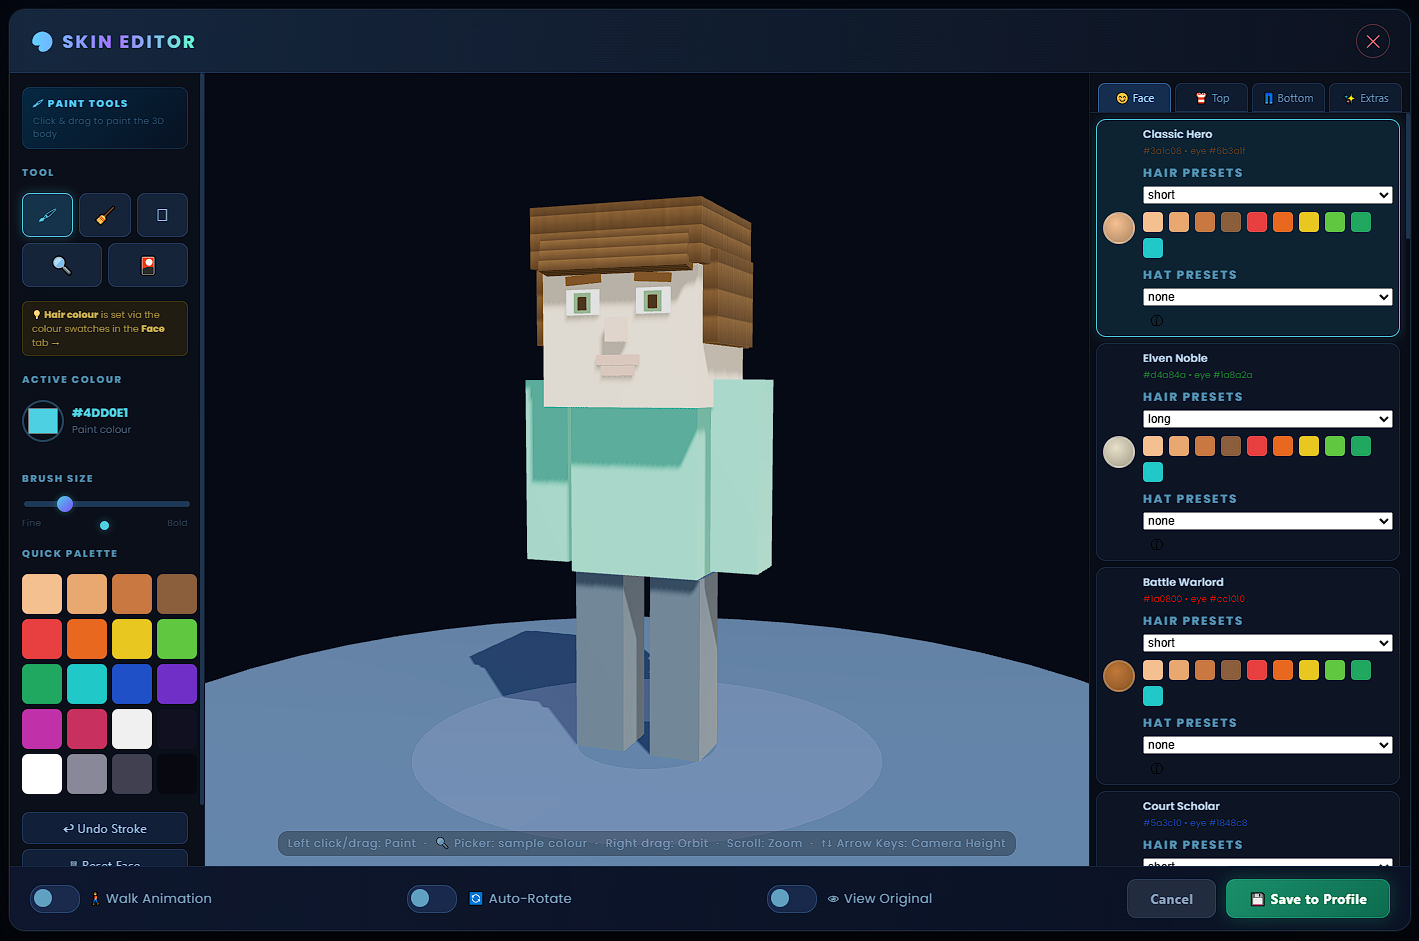Select the square outline tool
This screenshot has height=941, width=1419.
[x=162, y=215]
